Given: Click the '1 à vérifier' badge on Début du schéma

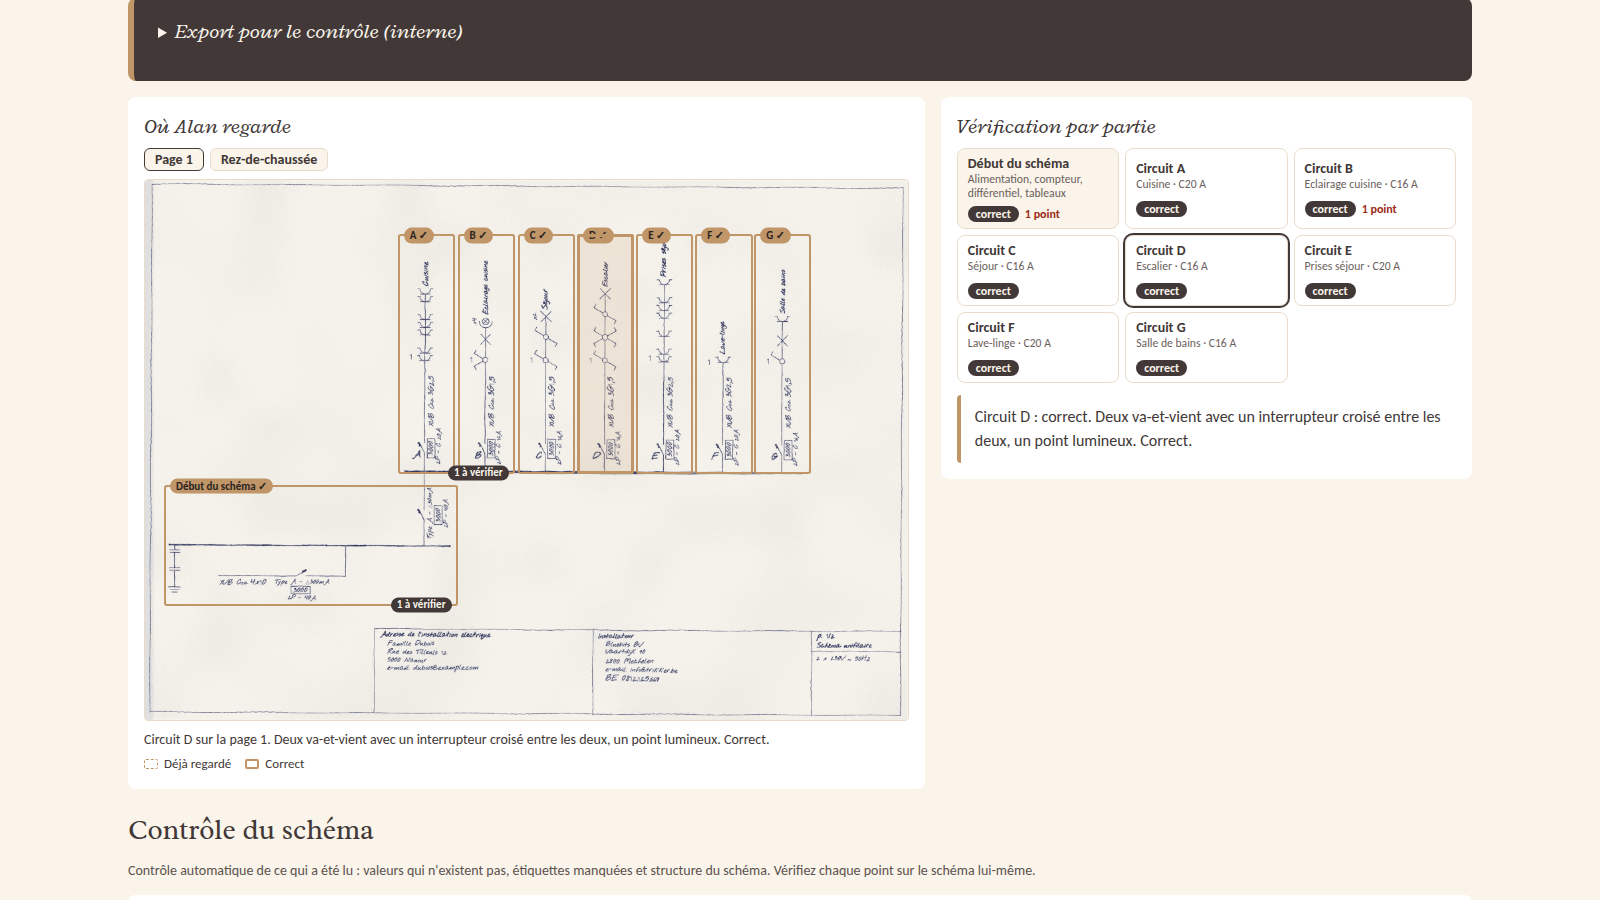Looking at the screenshot, I should click(x=422, y=604).
